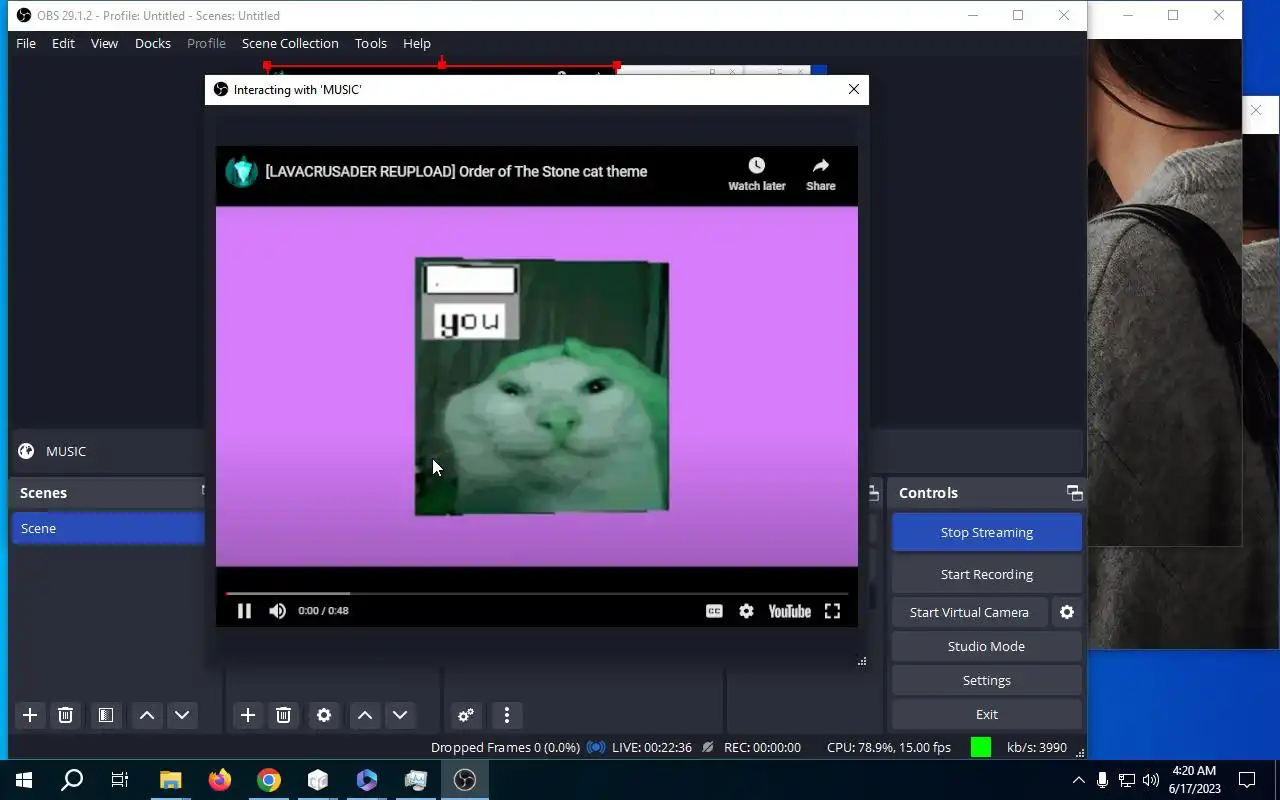Open the Edit menu

coord(63,43)
